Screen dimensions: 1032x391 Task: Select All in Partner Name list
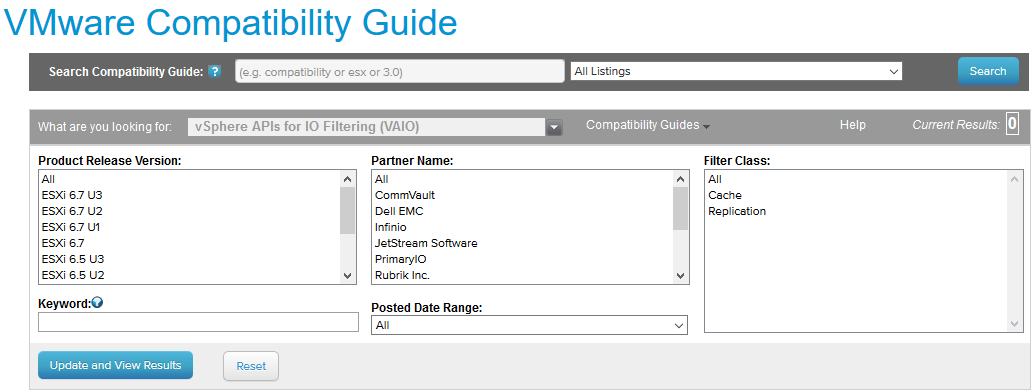click(522, 179)
